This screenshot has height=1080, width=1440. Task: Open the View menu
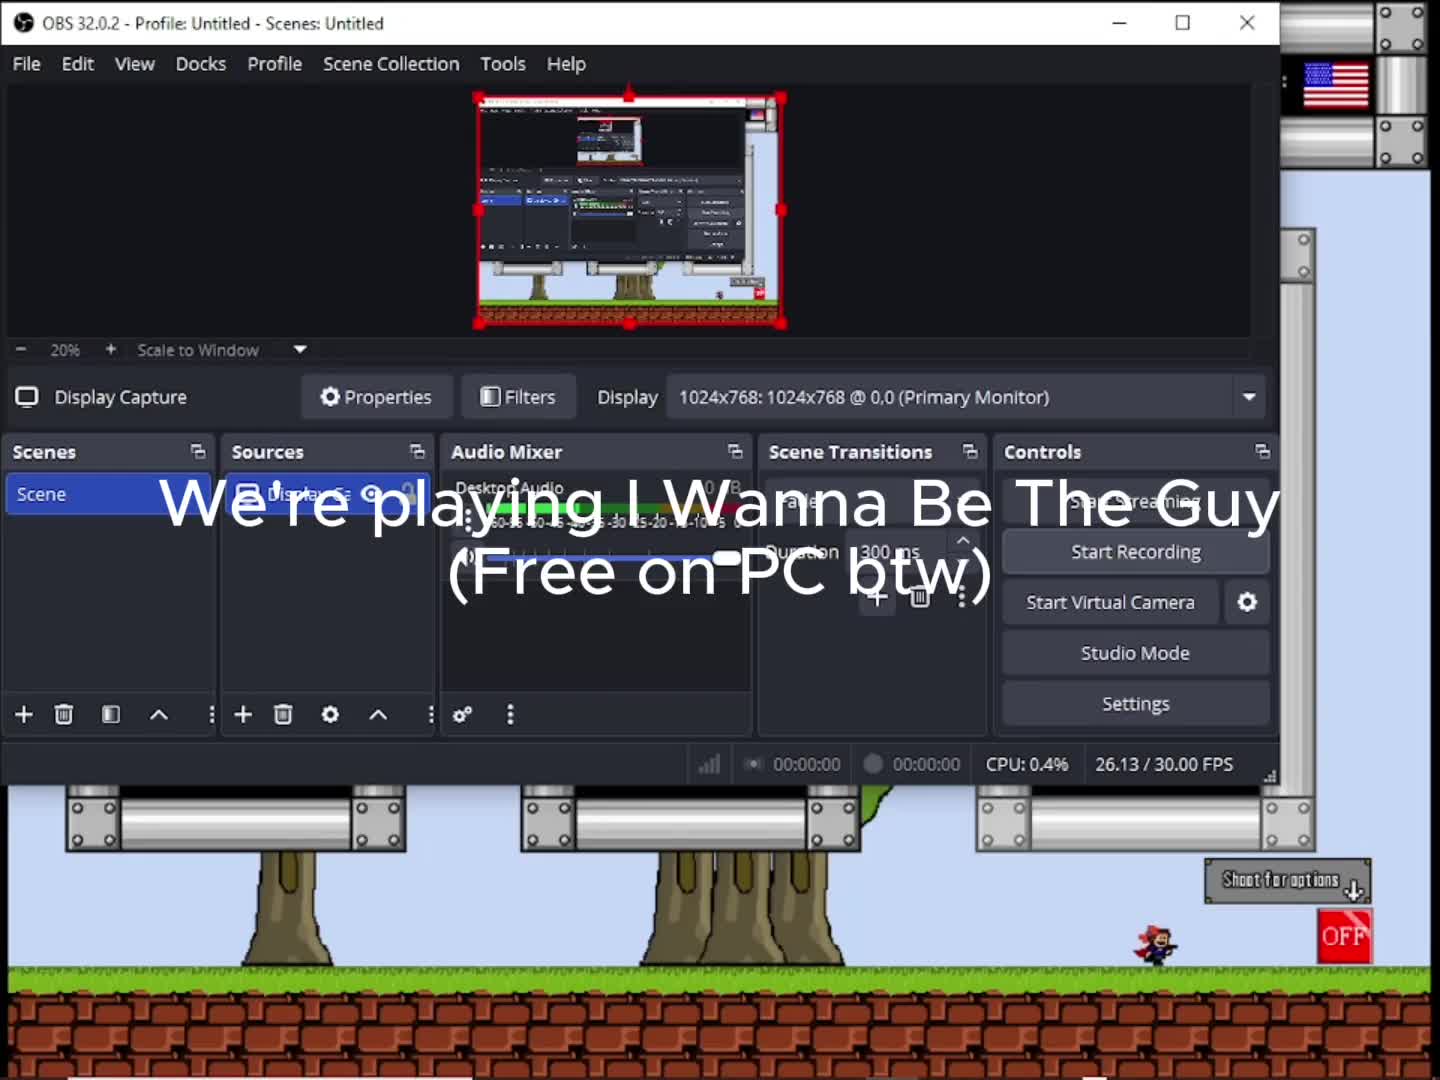(x=135, y=64)
